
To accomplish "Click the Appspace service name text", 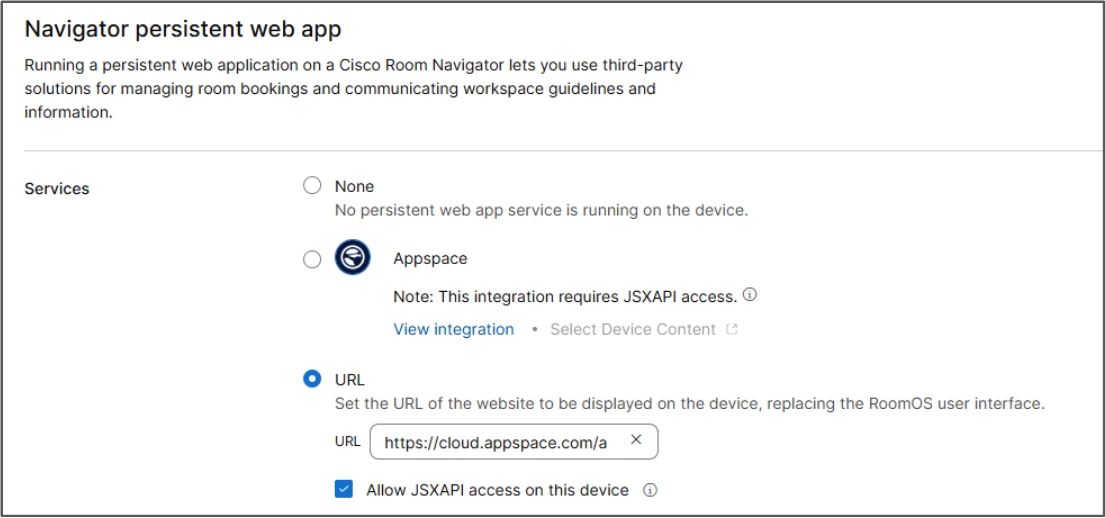I will click(430, 259).
